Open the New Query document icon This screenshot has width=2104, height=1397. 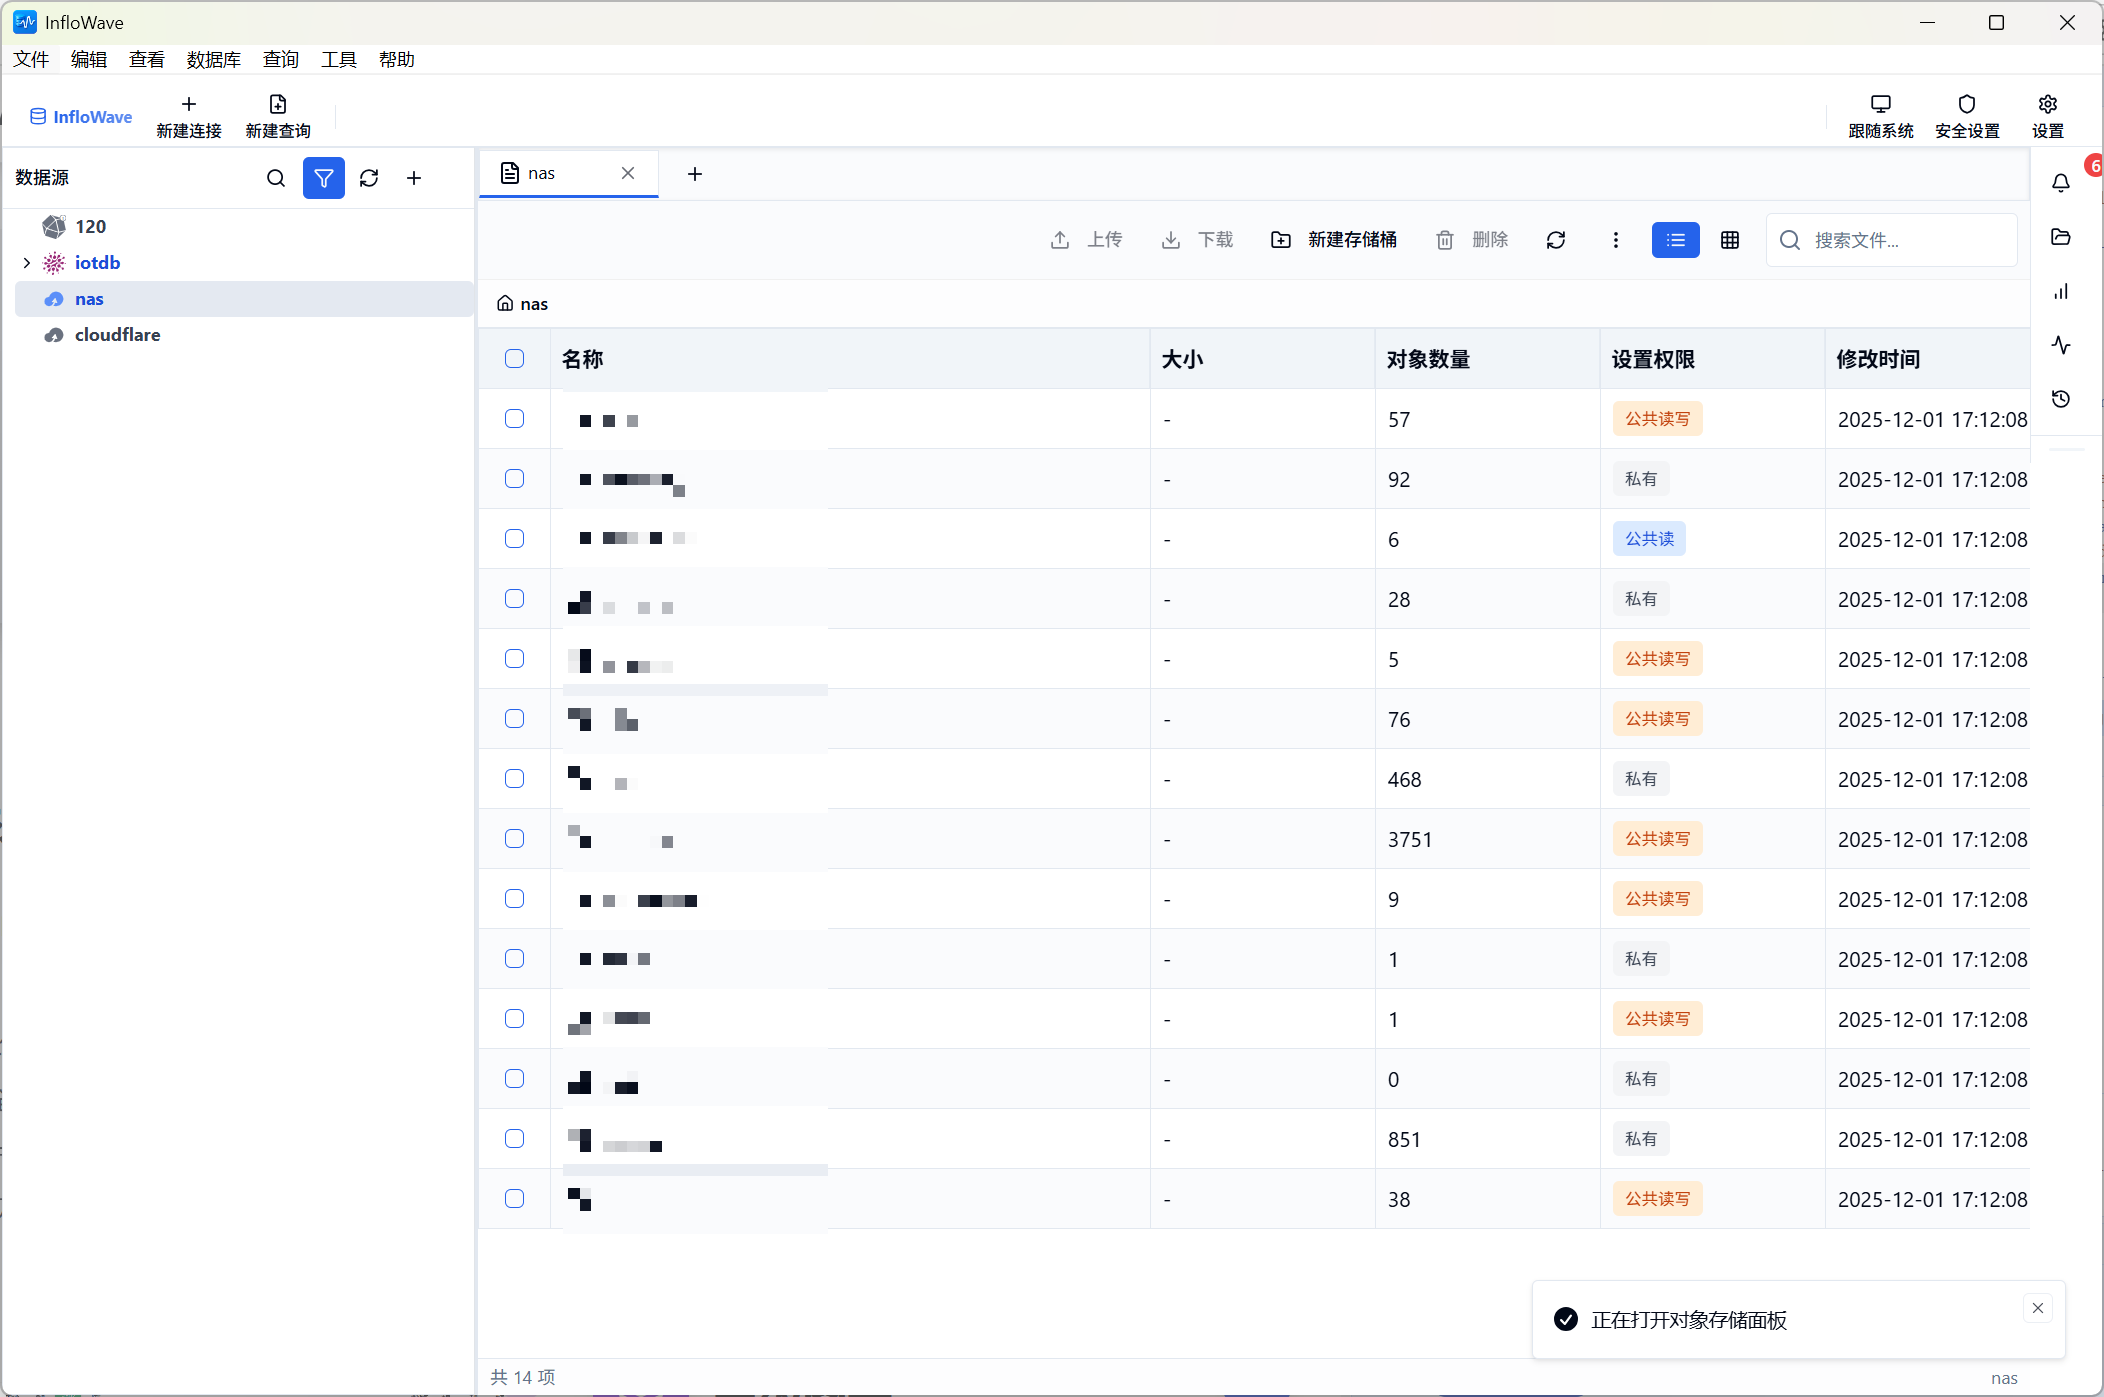coord(278,104)
